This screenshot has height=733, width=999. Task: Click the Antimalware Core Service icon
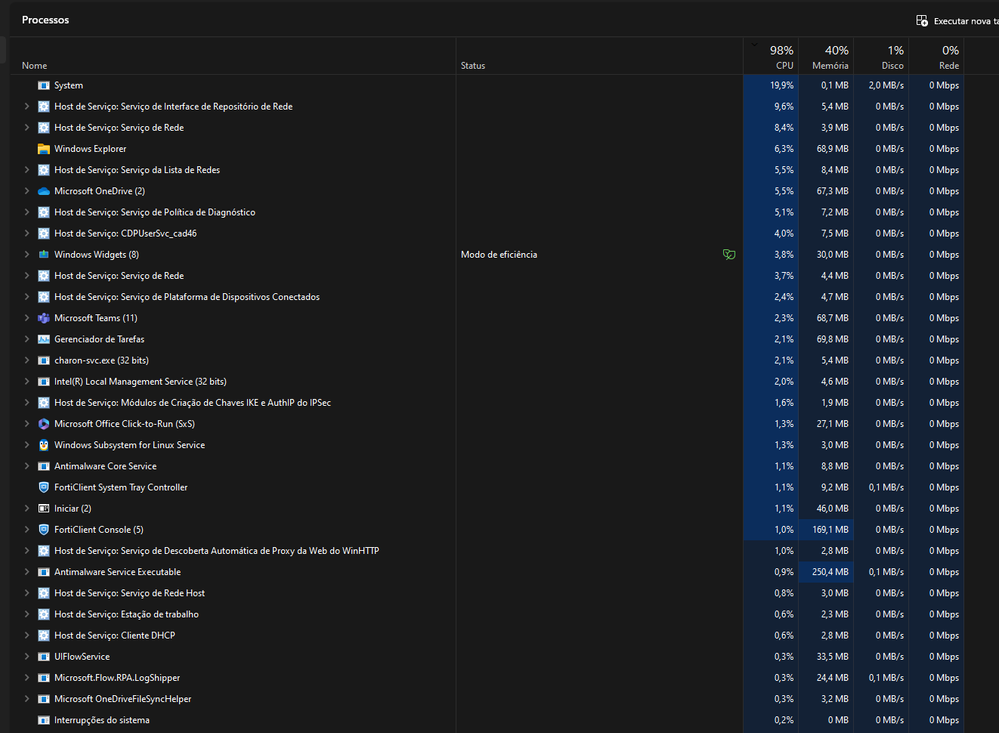43,466
